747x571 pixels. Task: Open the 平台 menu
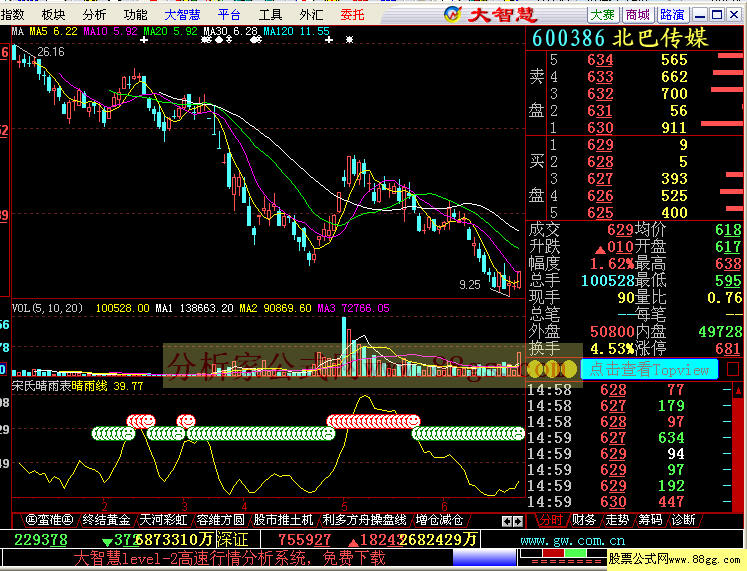pyautogui.click(x=229, y=15)
